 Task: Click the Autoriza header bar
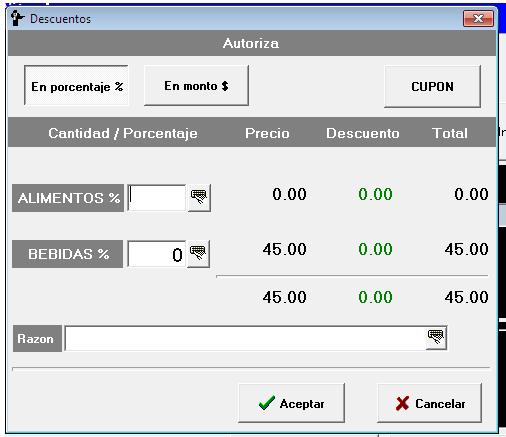tap(252, 43)
